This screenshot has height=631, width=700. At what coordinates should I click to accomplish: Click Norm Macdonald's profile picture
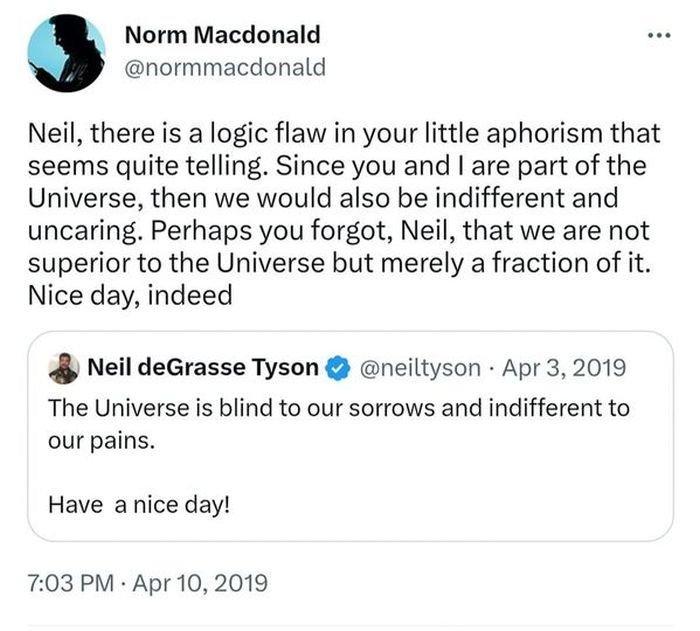[x=66, y=55]
